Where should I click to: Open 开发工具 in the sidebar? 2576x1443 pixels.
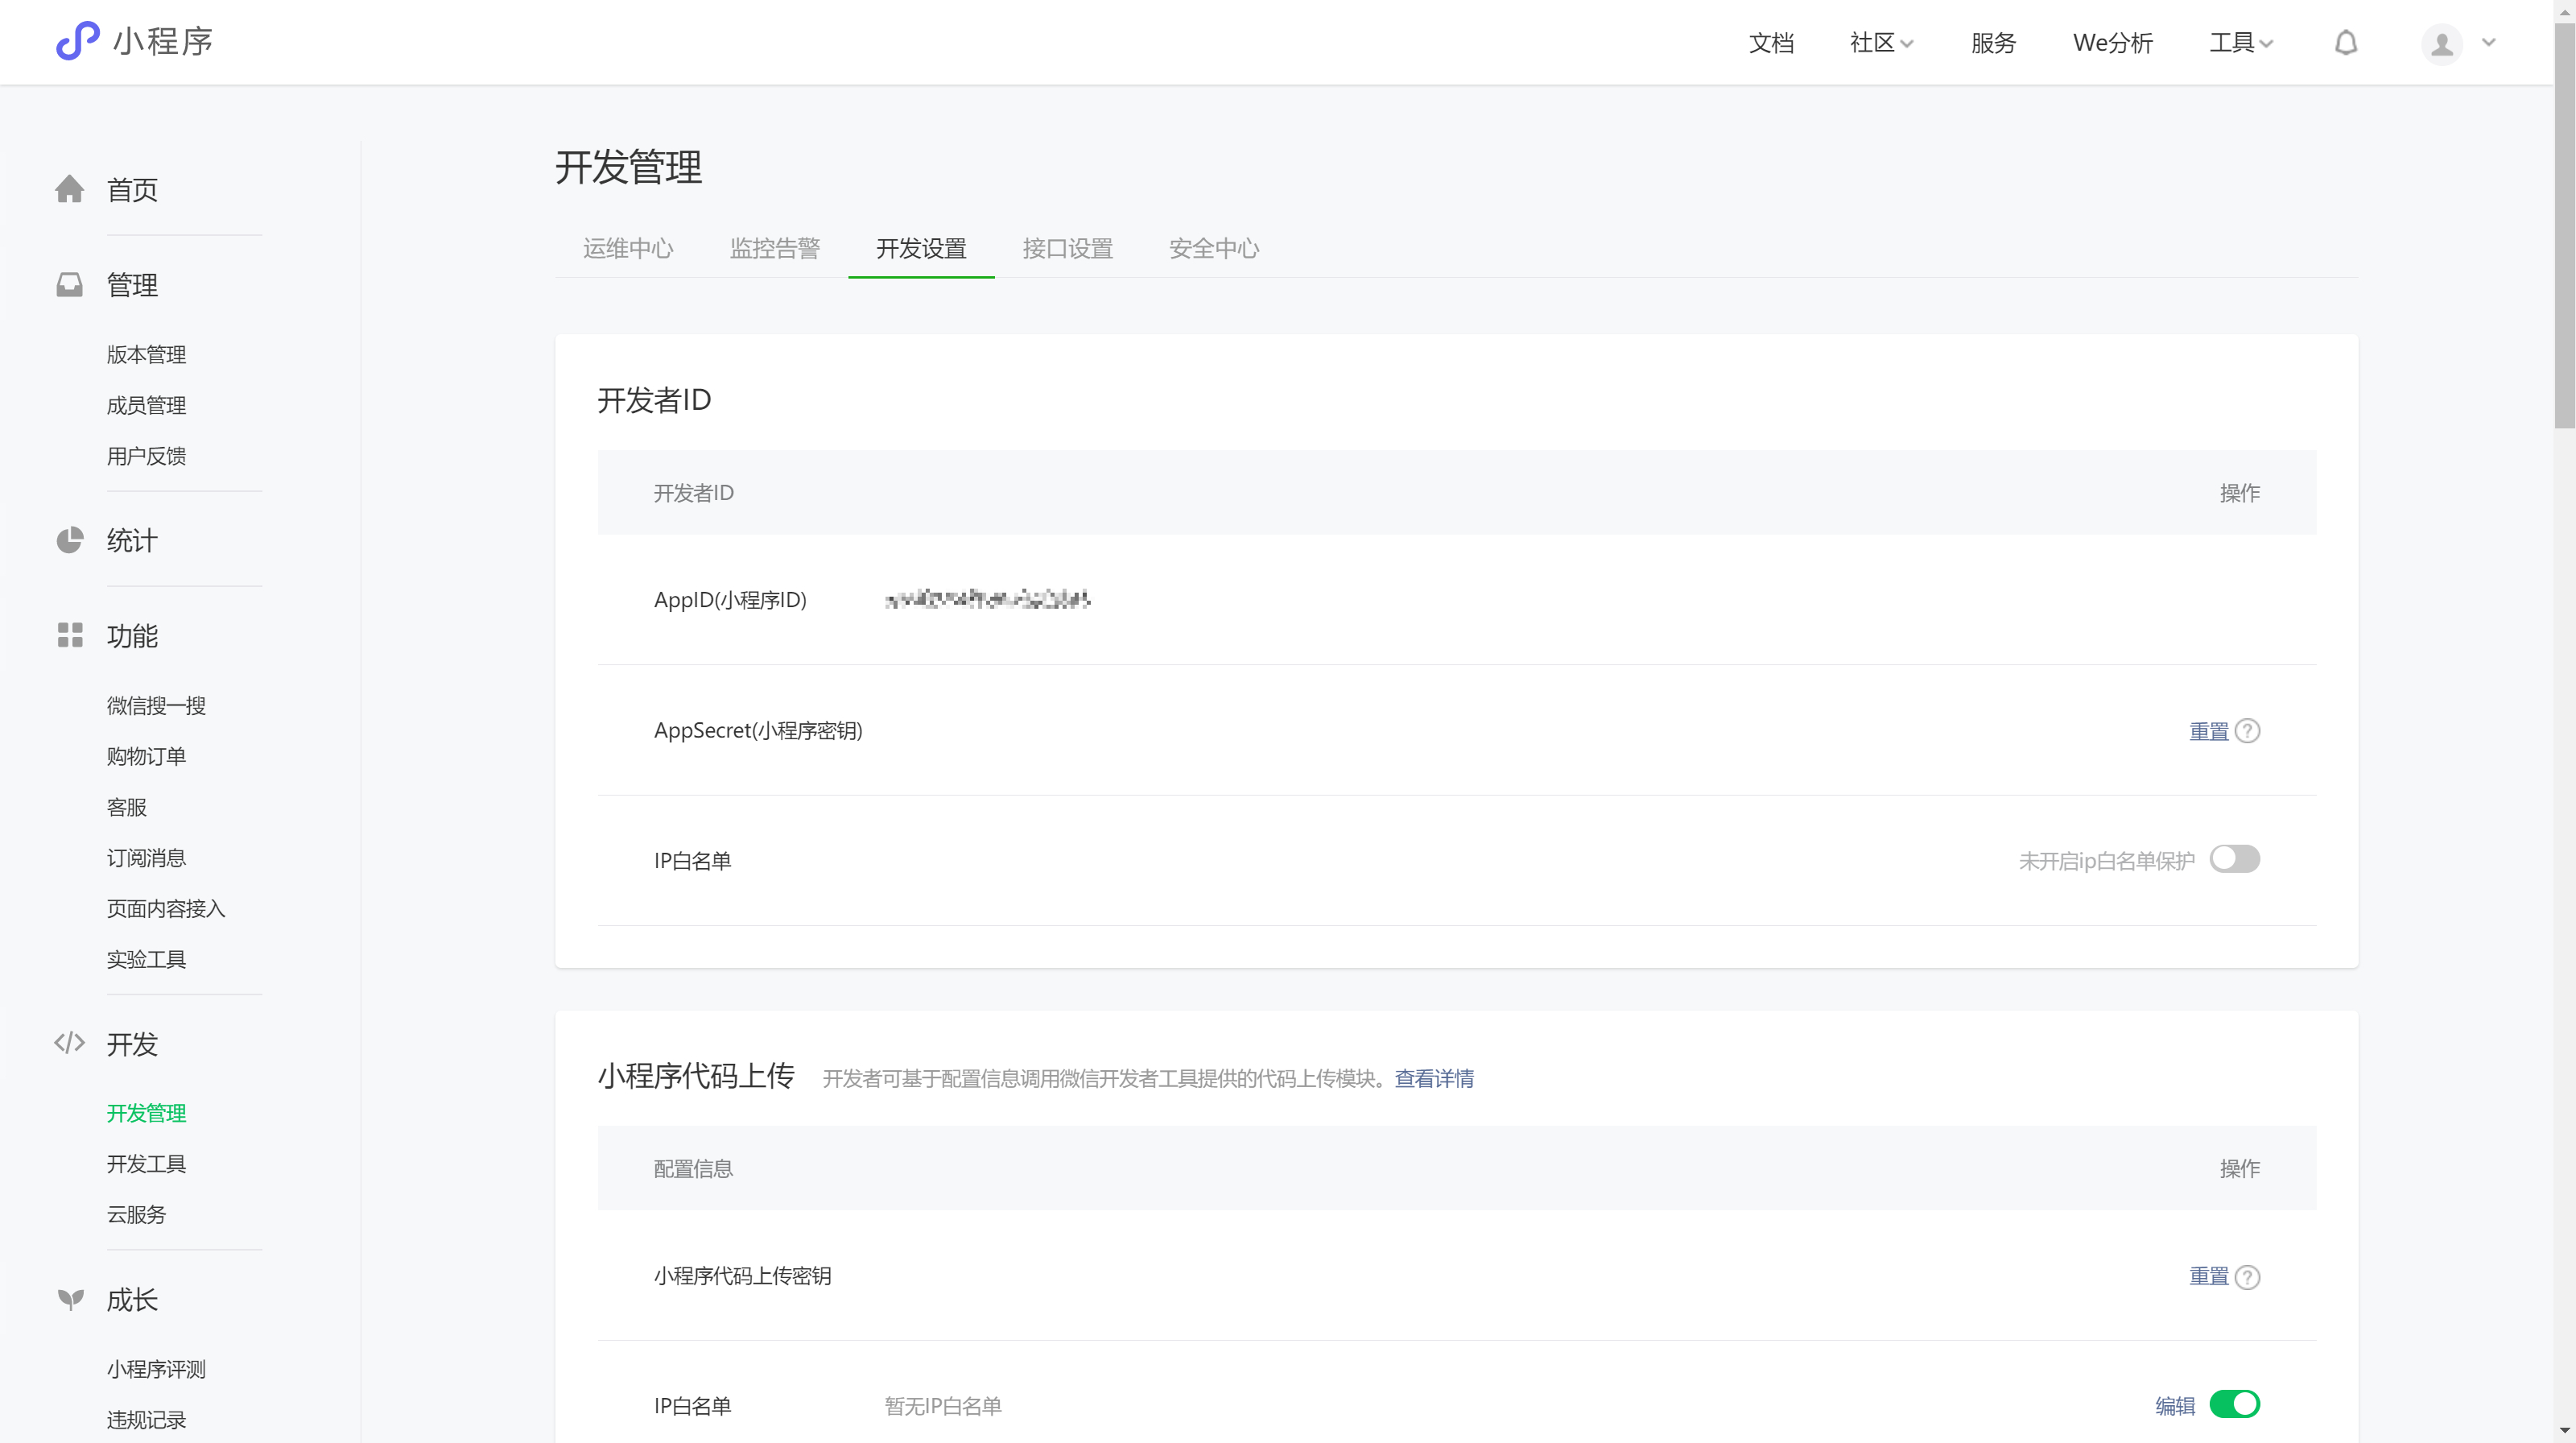click(146, 1163)
